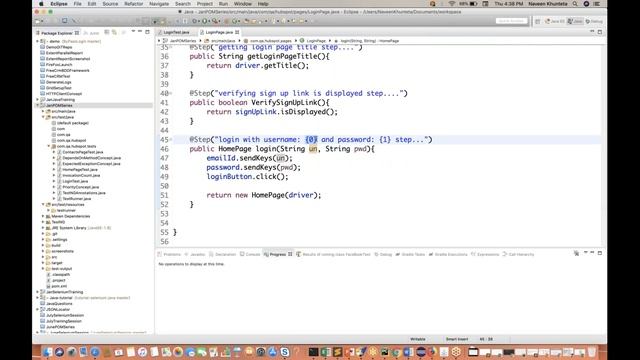Viewport: 640px width, 360px height.
Task: Open the Gradle Tasks view tab
Action: click(x=410, y=254)
